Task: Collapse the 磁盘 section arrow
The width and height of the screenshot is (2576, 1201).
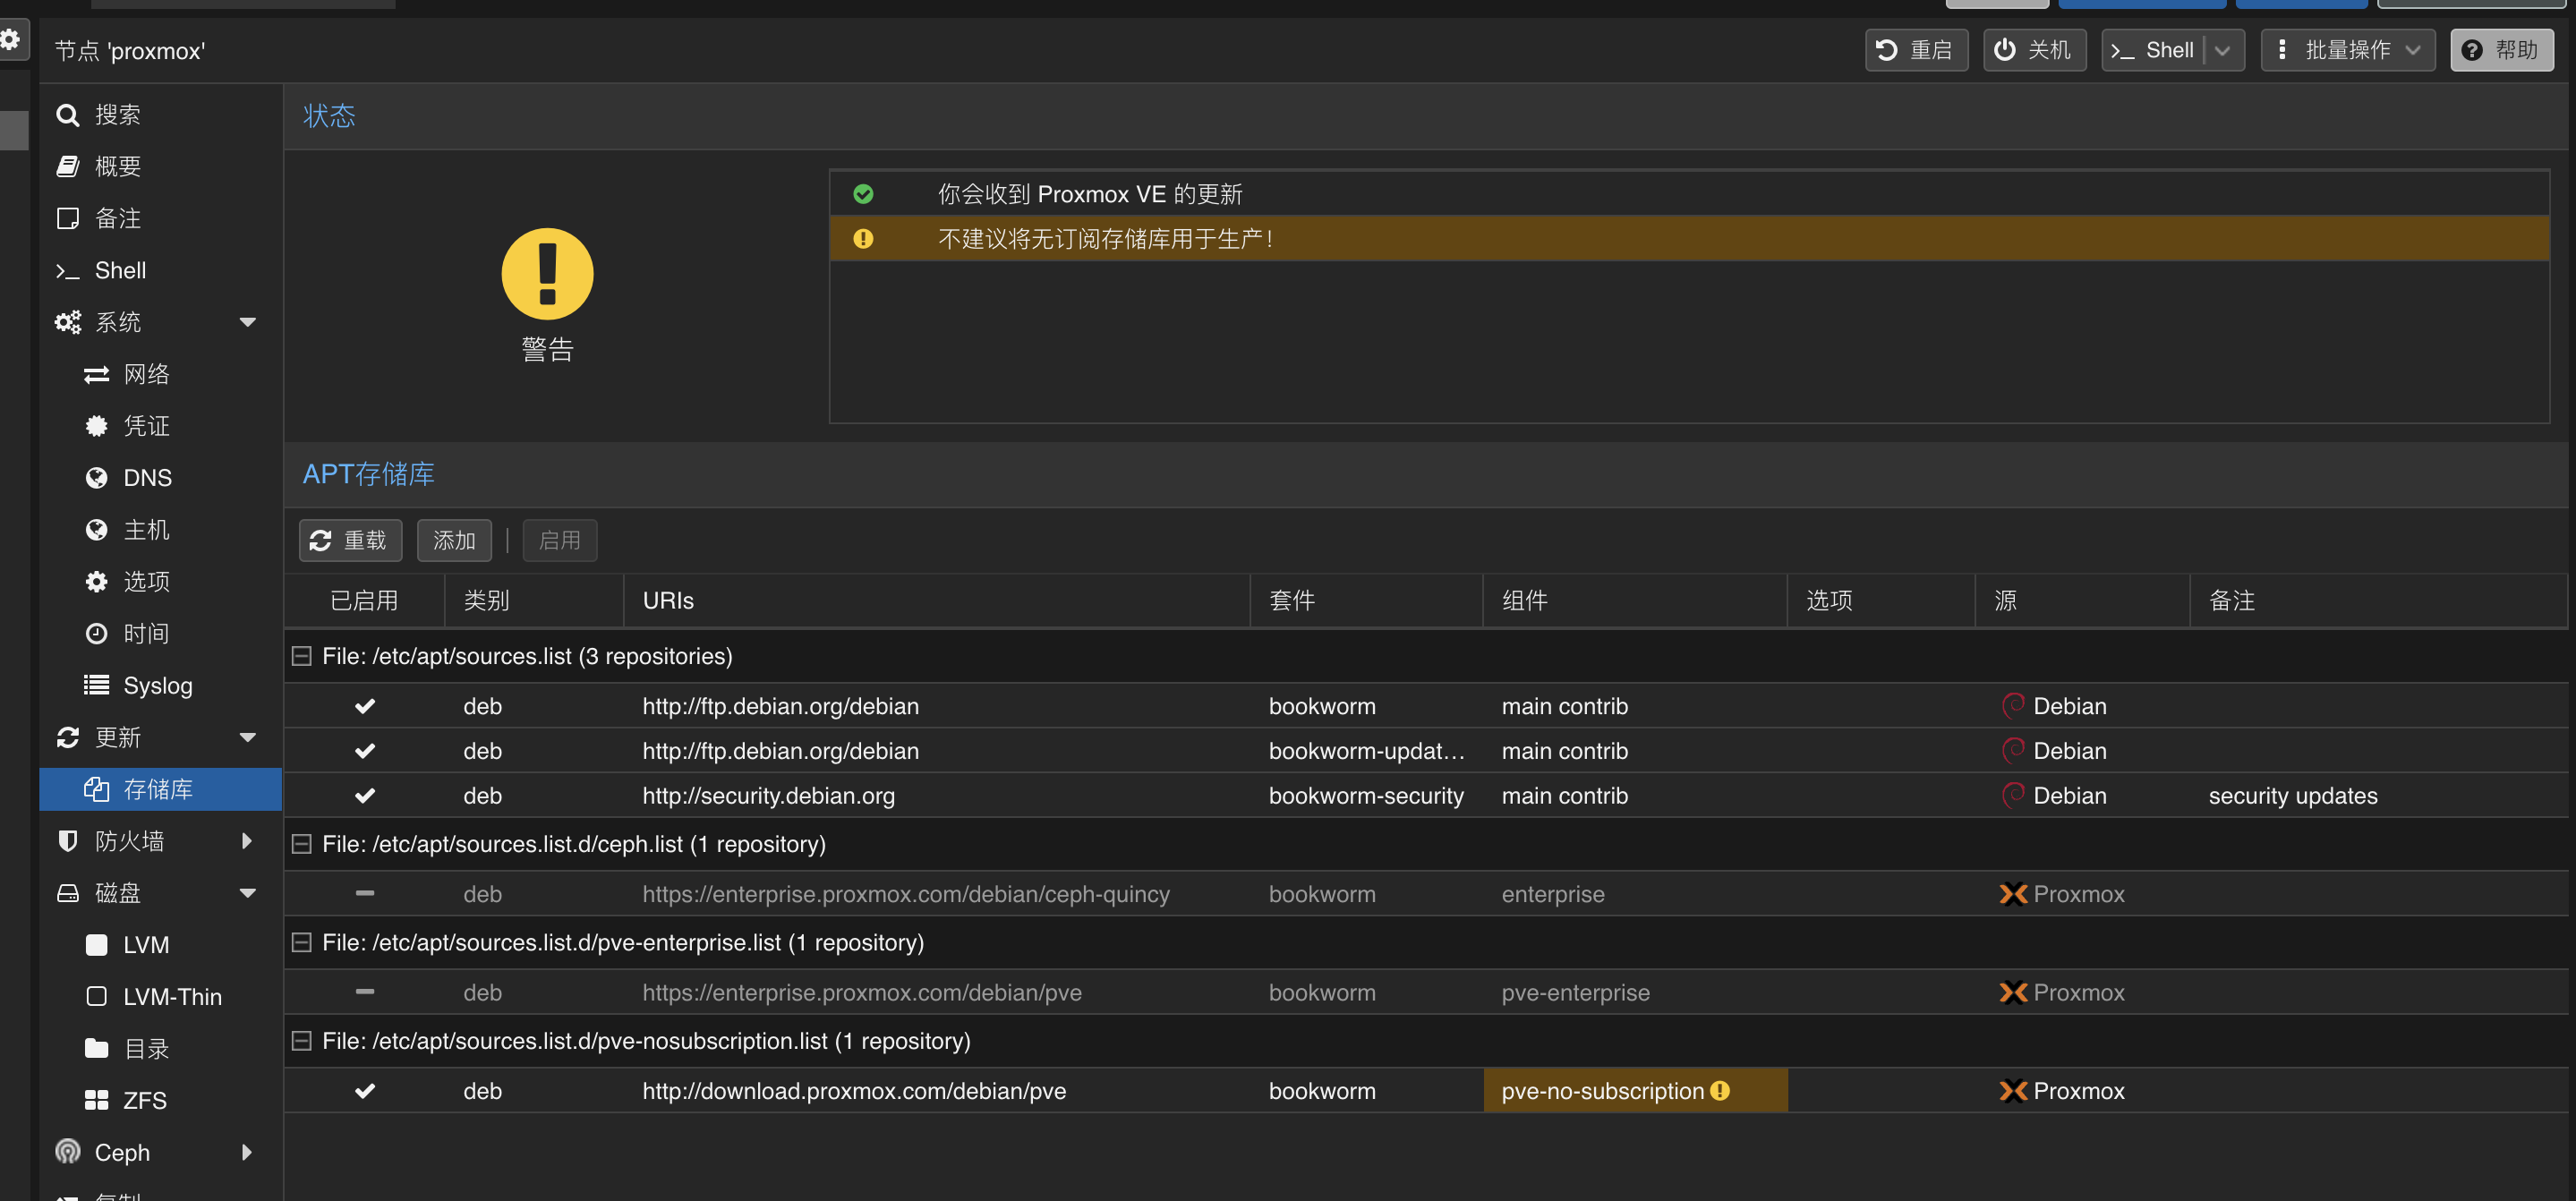Action: pos(247,894)
